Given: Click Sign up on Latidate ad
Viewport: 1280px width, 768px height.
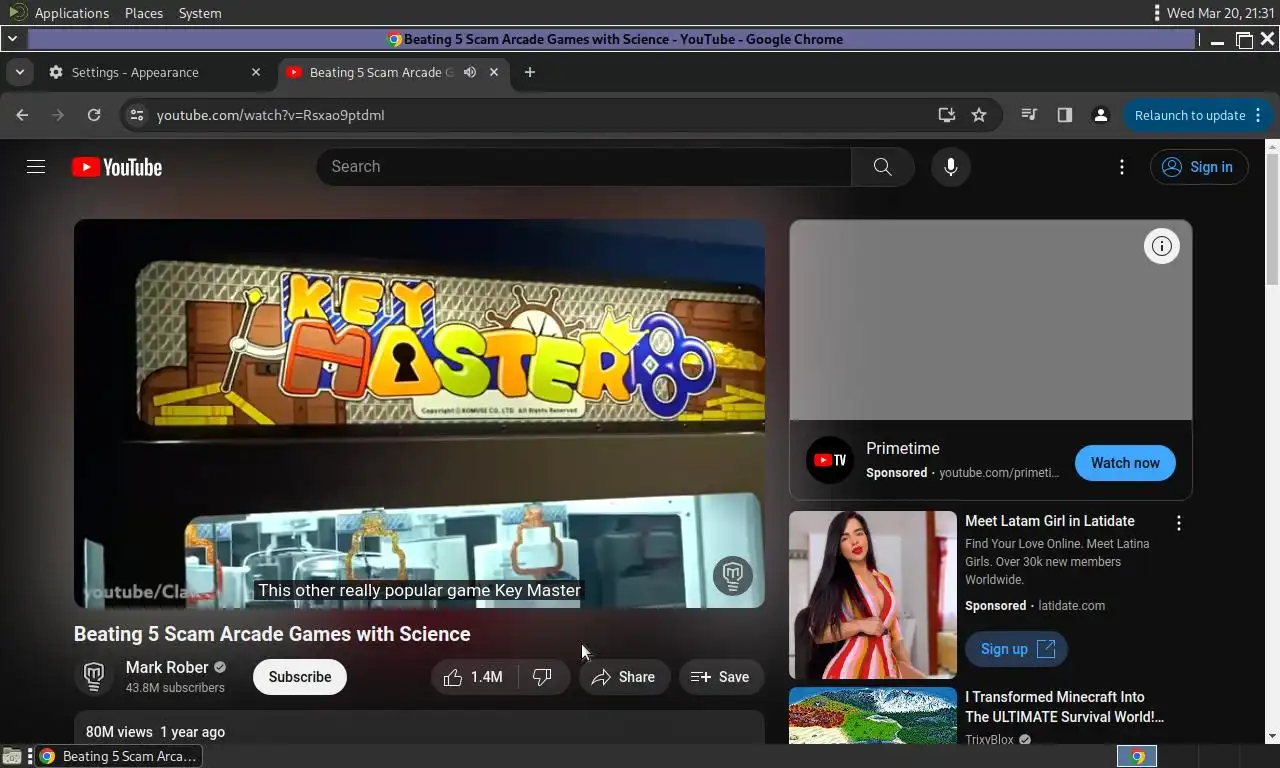Looking at the screenshot, I should (1016, 649).
